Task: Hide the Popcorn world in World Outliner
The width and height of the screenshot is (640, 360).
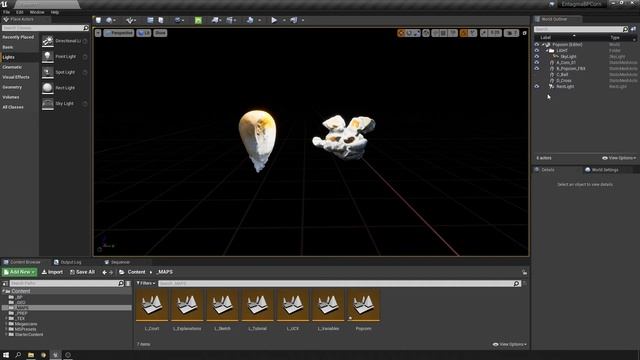Action: (x=537, y=44)
